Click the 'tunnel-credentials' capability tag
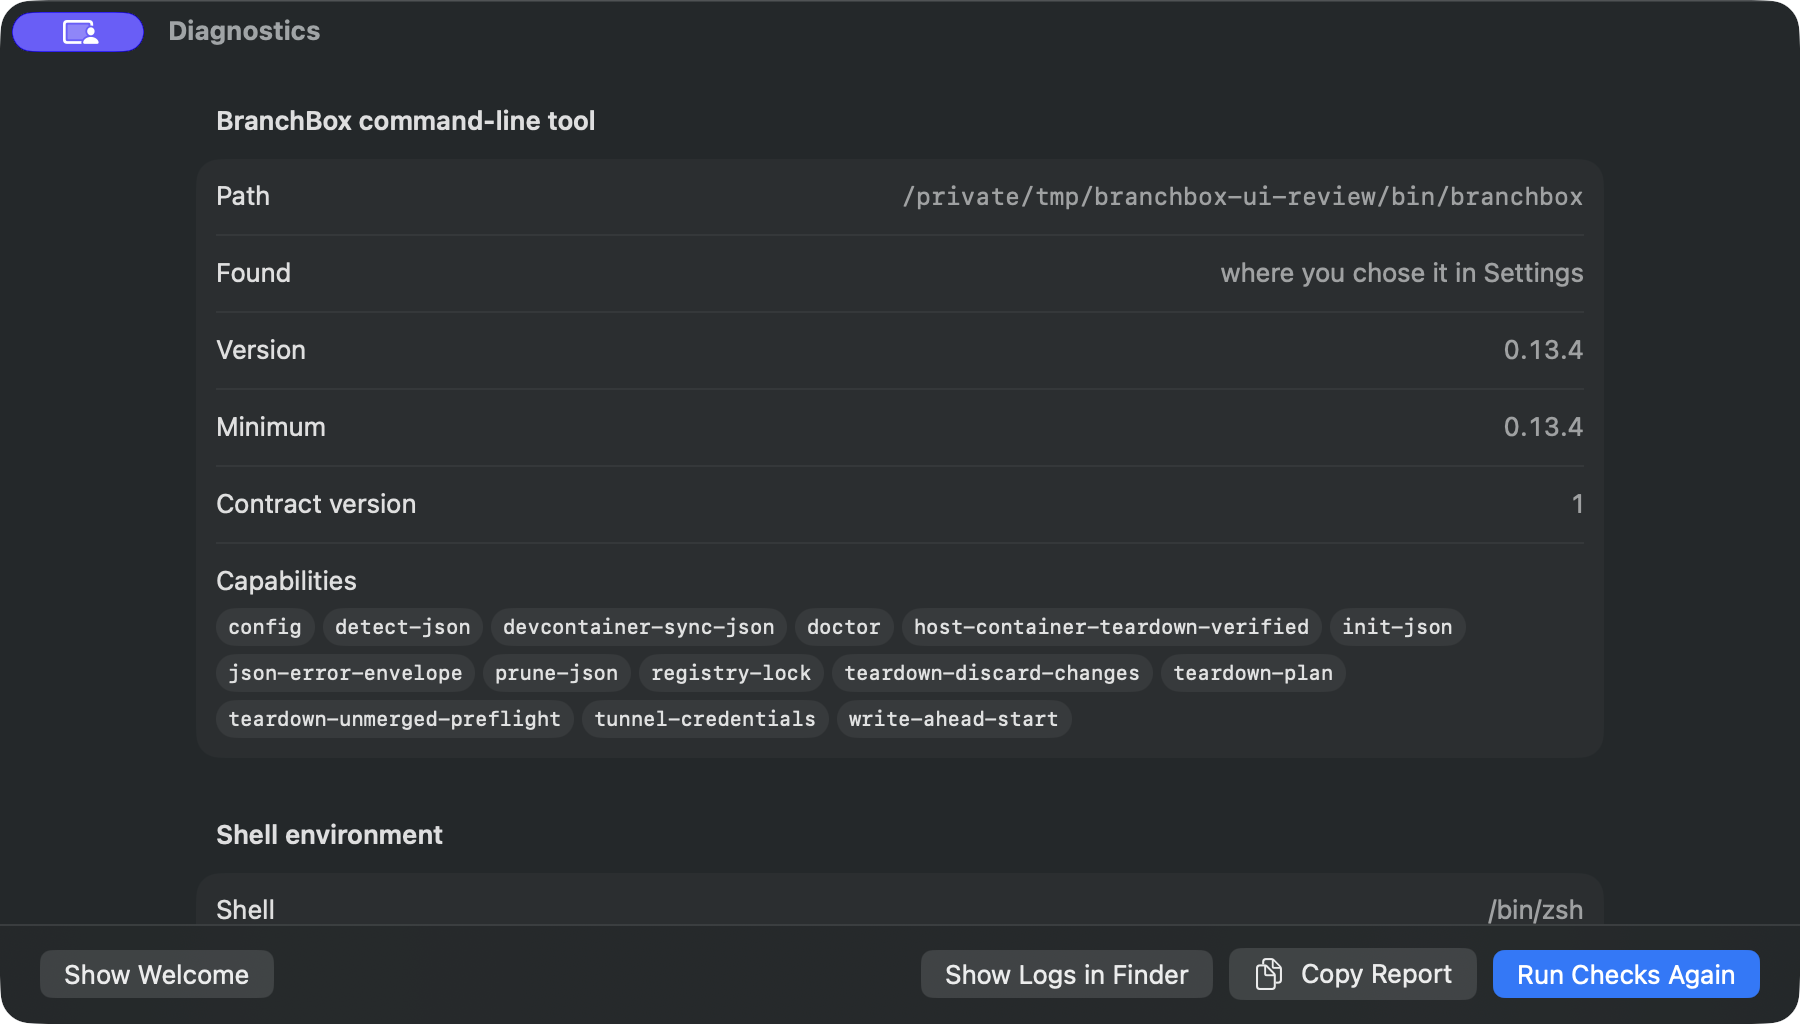The image size is (1800, 1024). 705,719
